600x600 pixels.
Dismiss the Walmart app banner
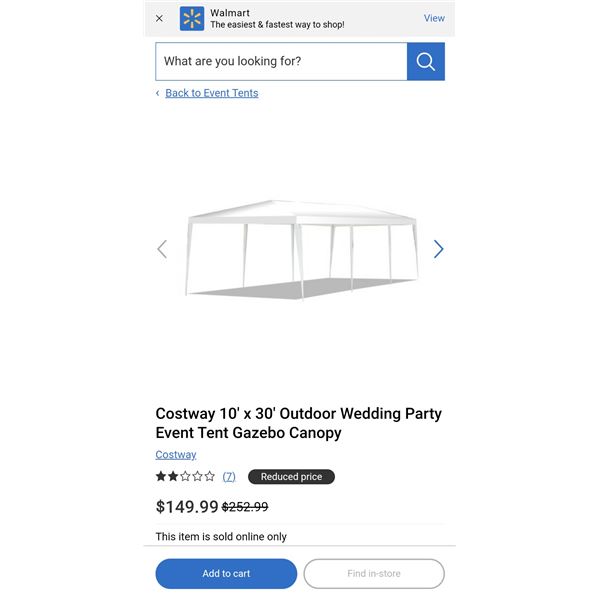point(159,18)
